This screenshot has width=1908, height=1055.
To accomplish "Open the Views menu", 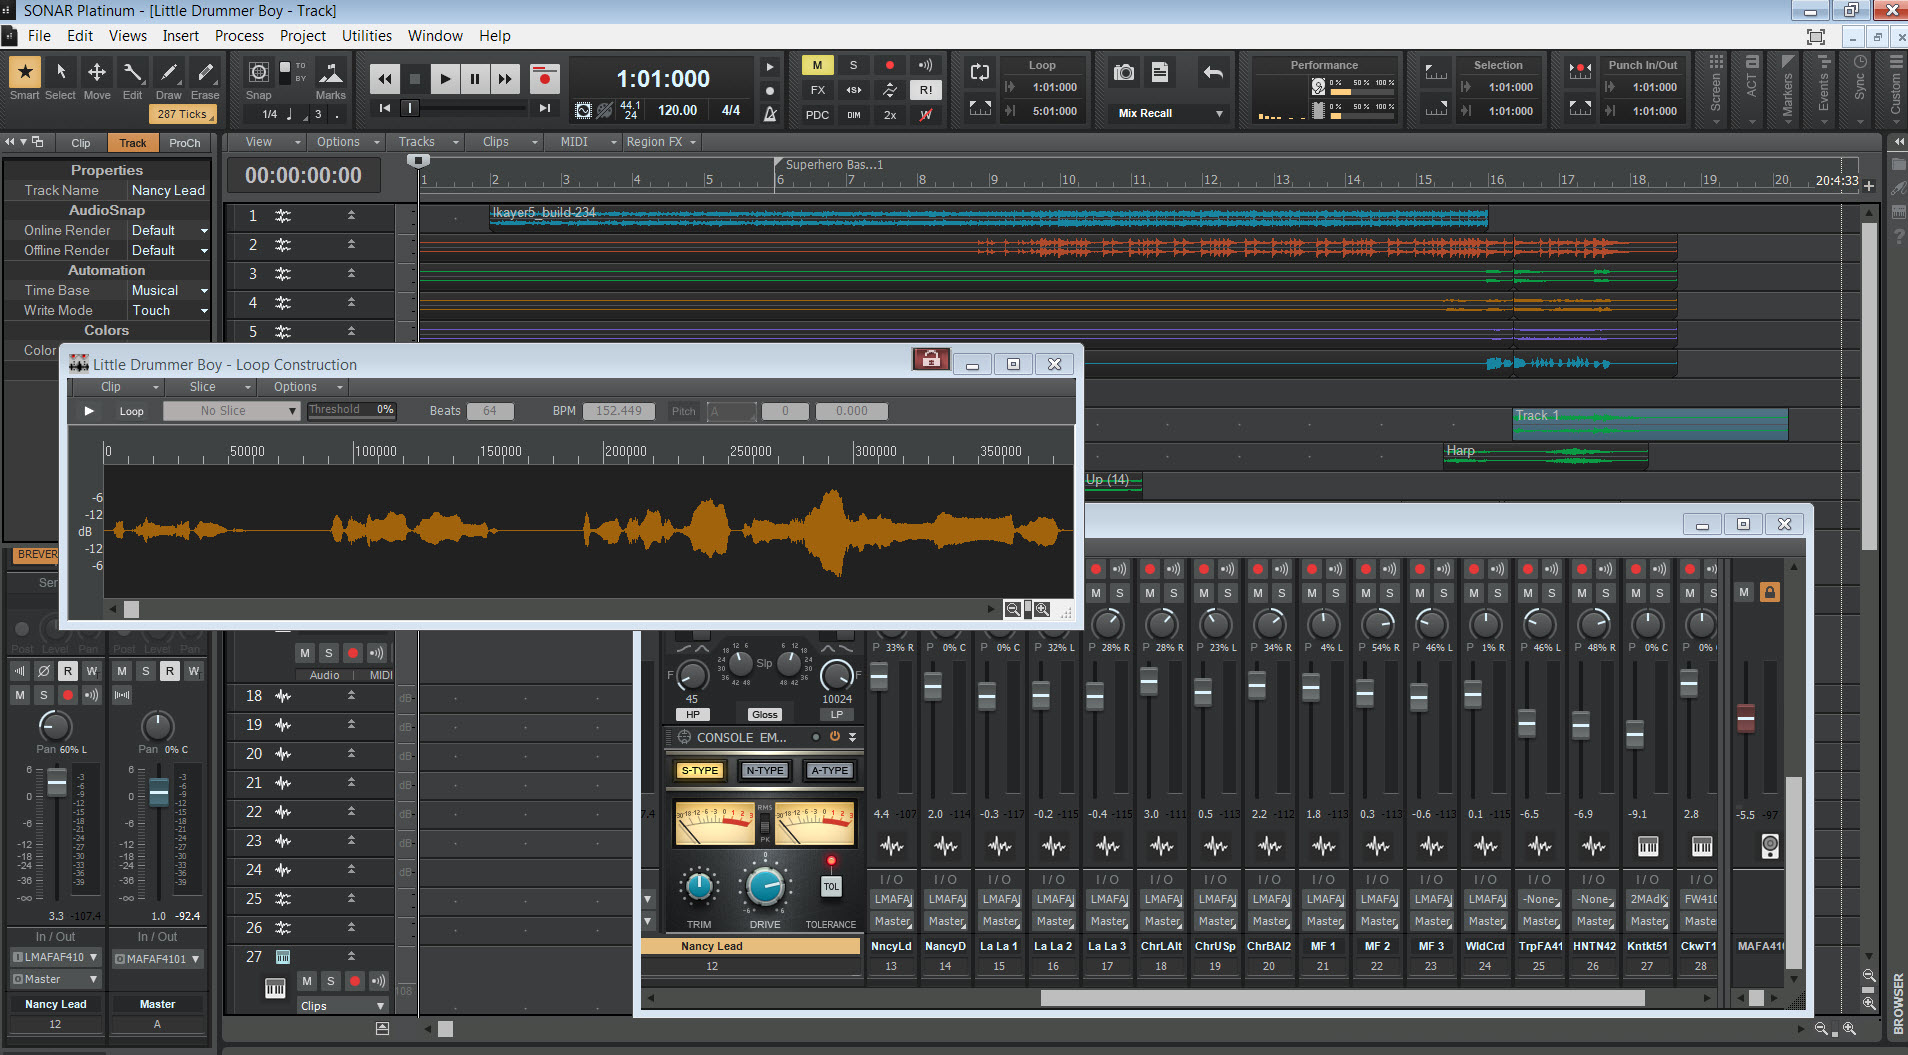I will [128, 36].
